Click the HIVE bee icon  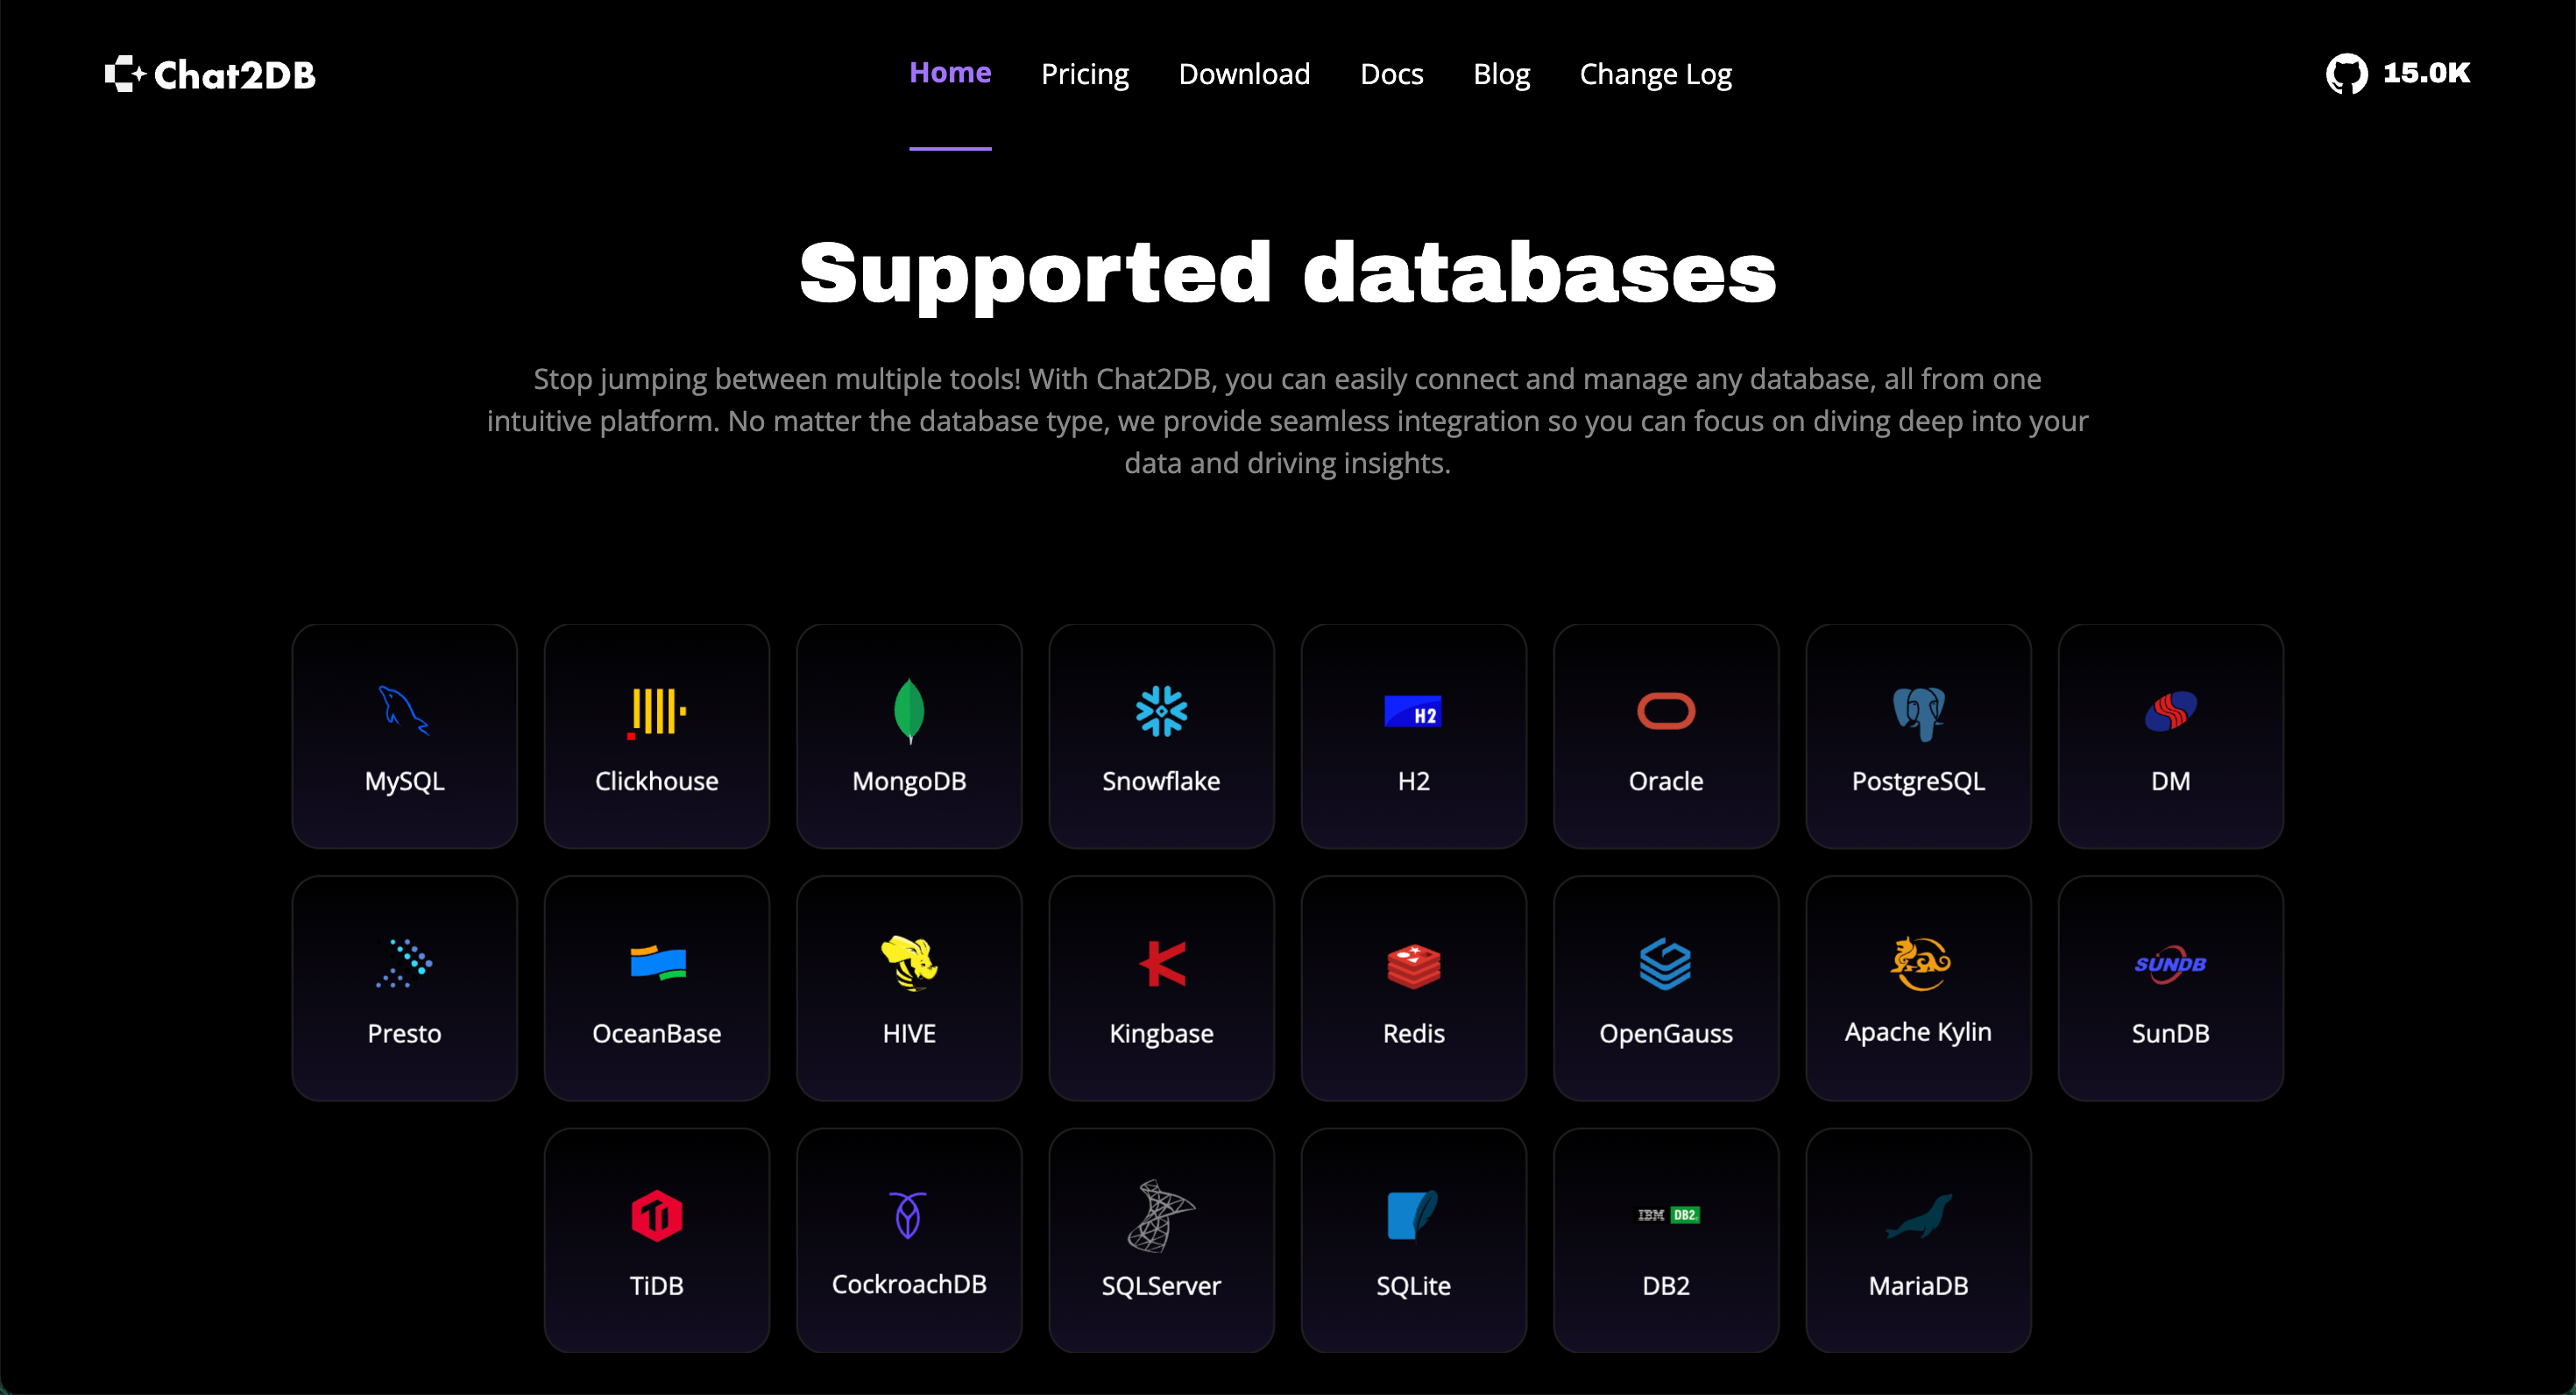pos(909,963)
